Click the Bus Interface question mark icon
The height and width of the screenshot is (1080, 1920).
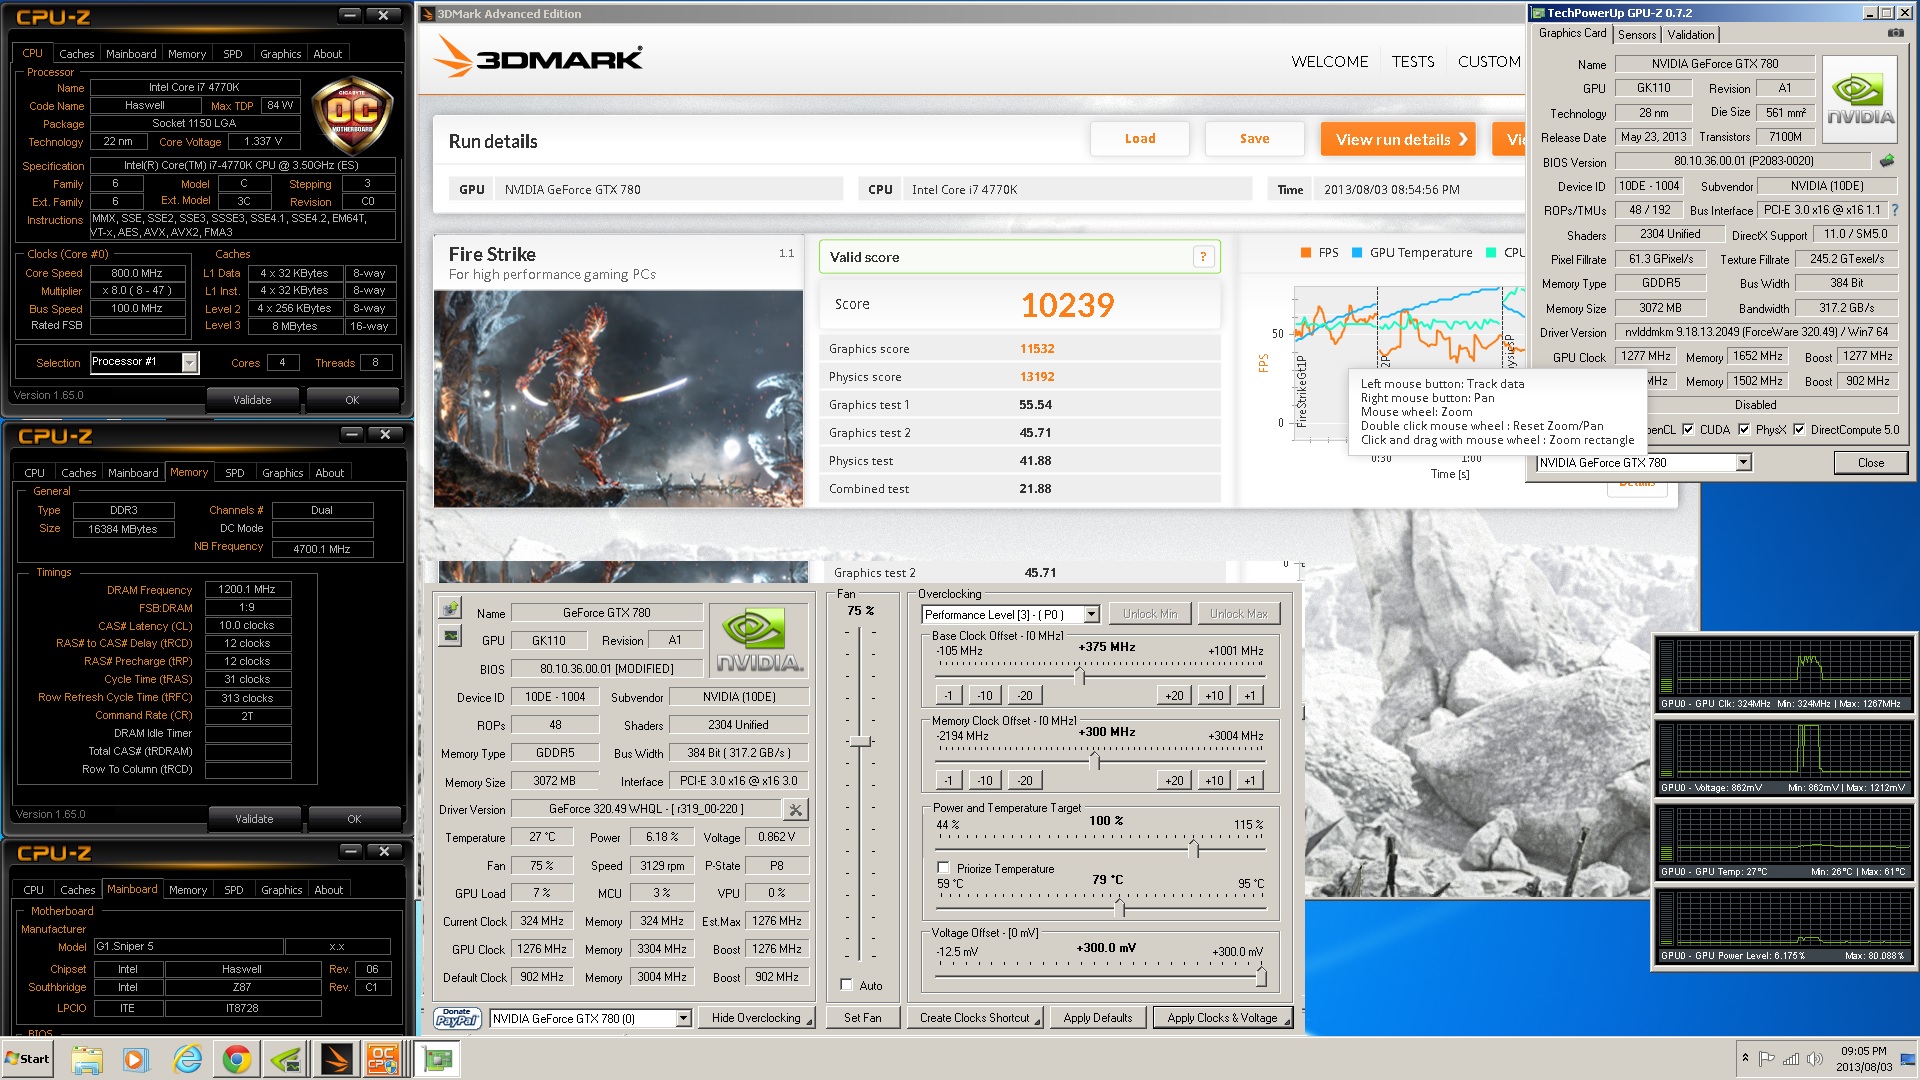pos(1894,210)
